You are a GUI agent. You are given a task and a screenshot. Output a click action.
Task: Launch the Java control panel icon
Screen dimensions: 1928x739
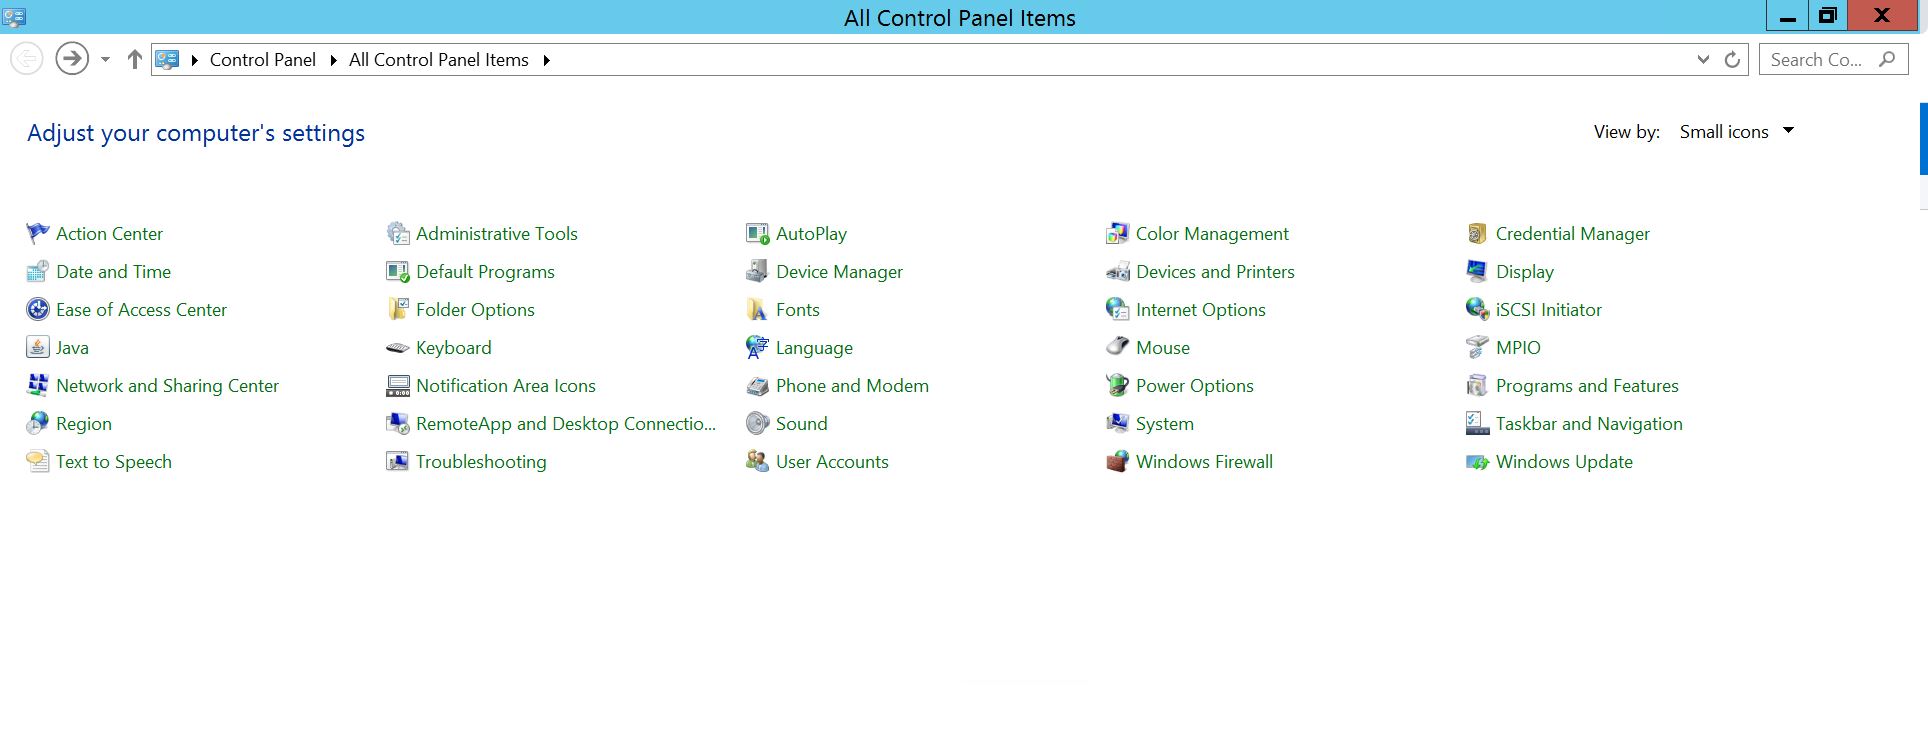pos(38,348)
